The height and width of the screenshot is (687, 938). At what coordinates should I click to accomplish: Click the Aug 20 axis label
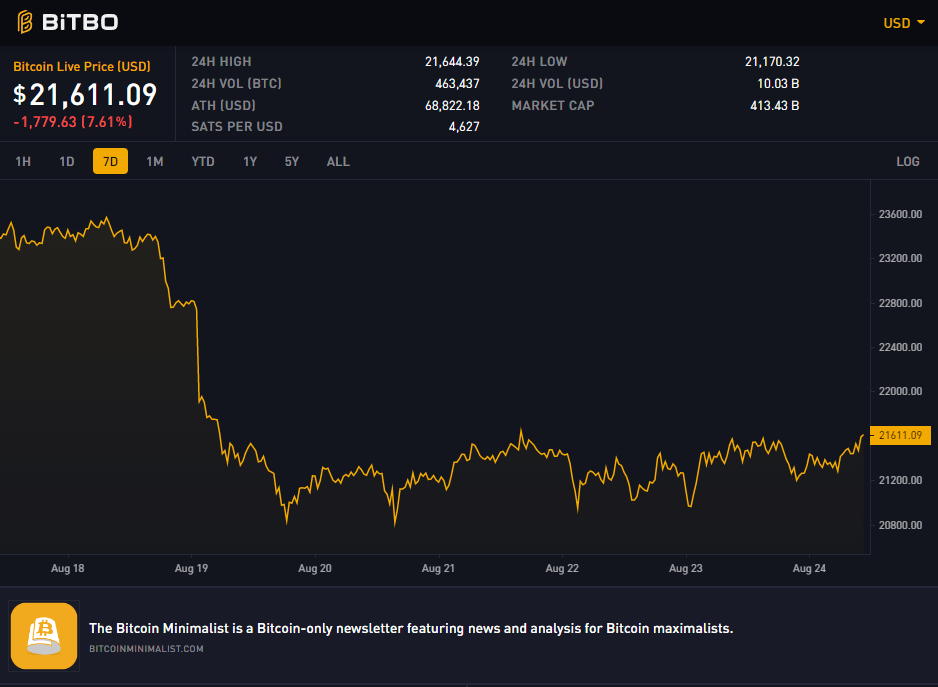coord(315,569)
